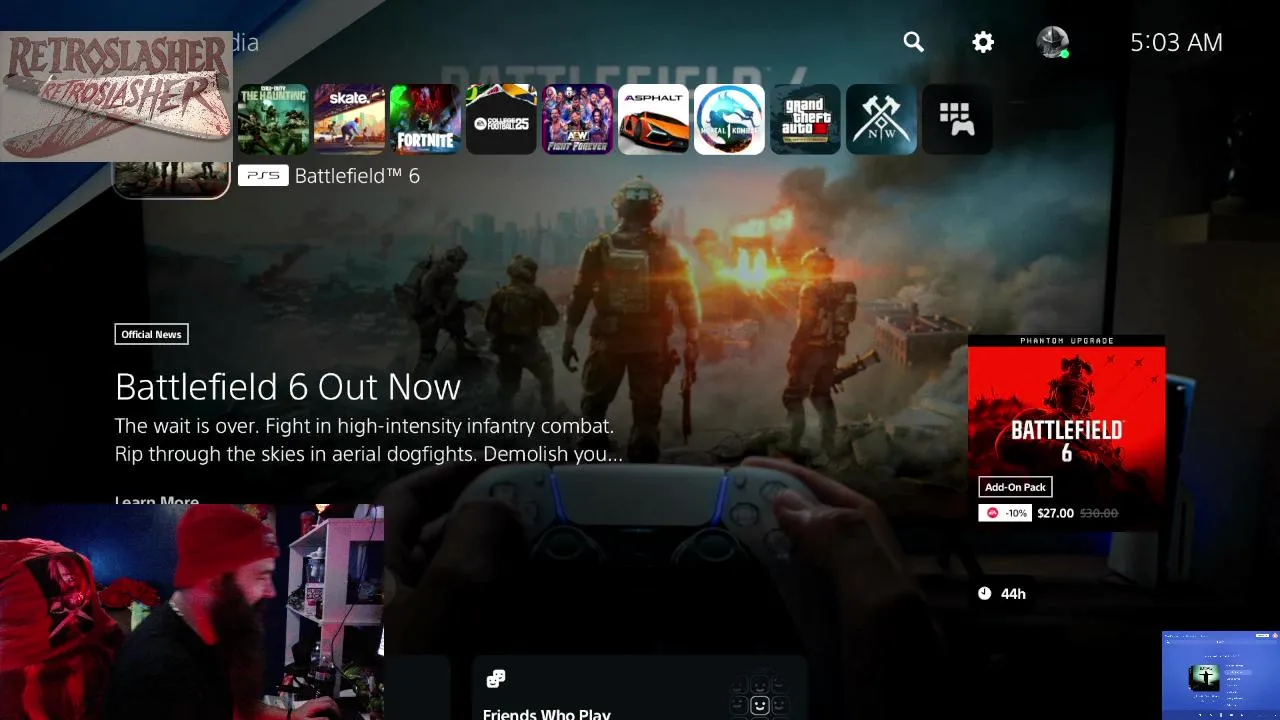The width and height of the screenshot is (1280, 720).
Task: Open the user profile avatar
Action: 1052,42
